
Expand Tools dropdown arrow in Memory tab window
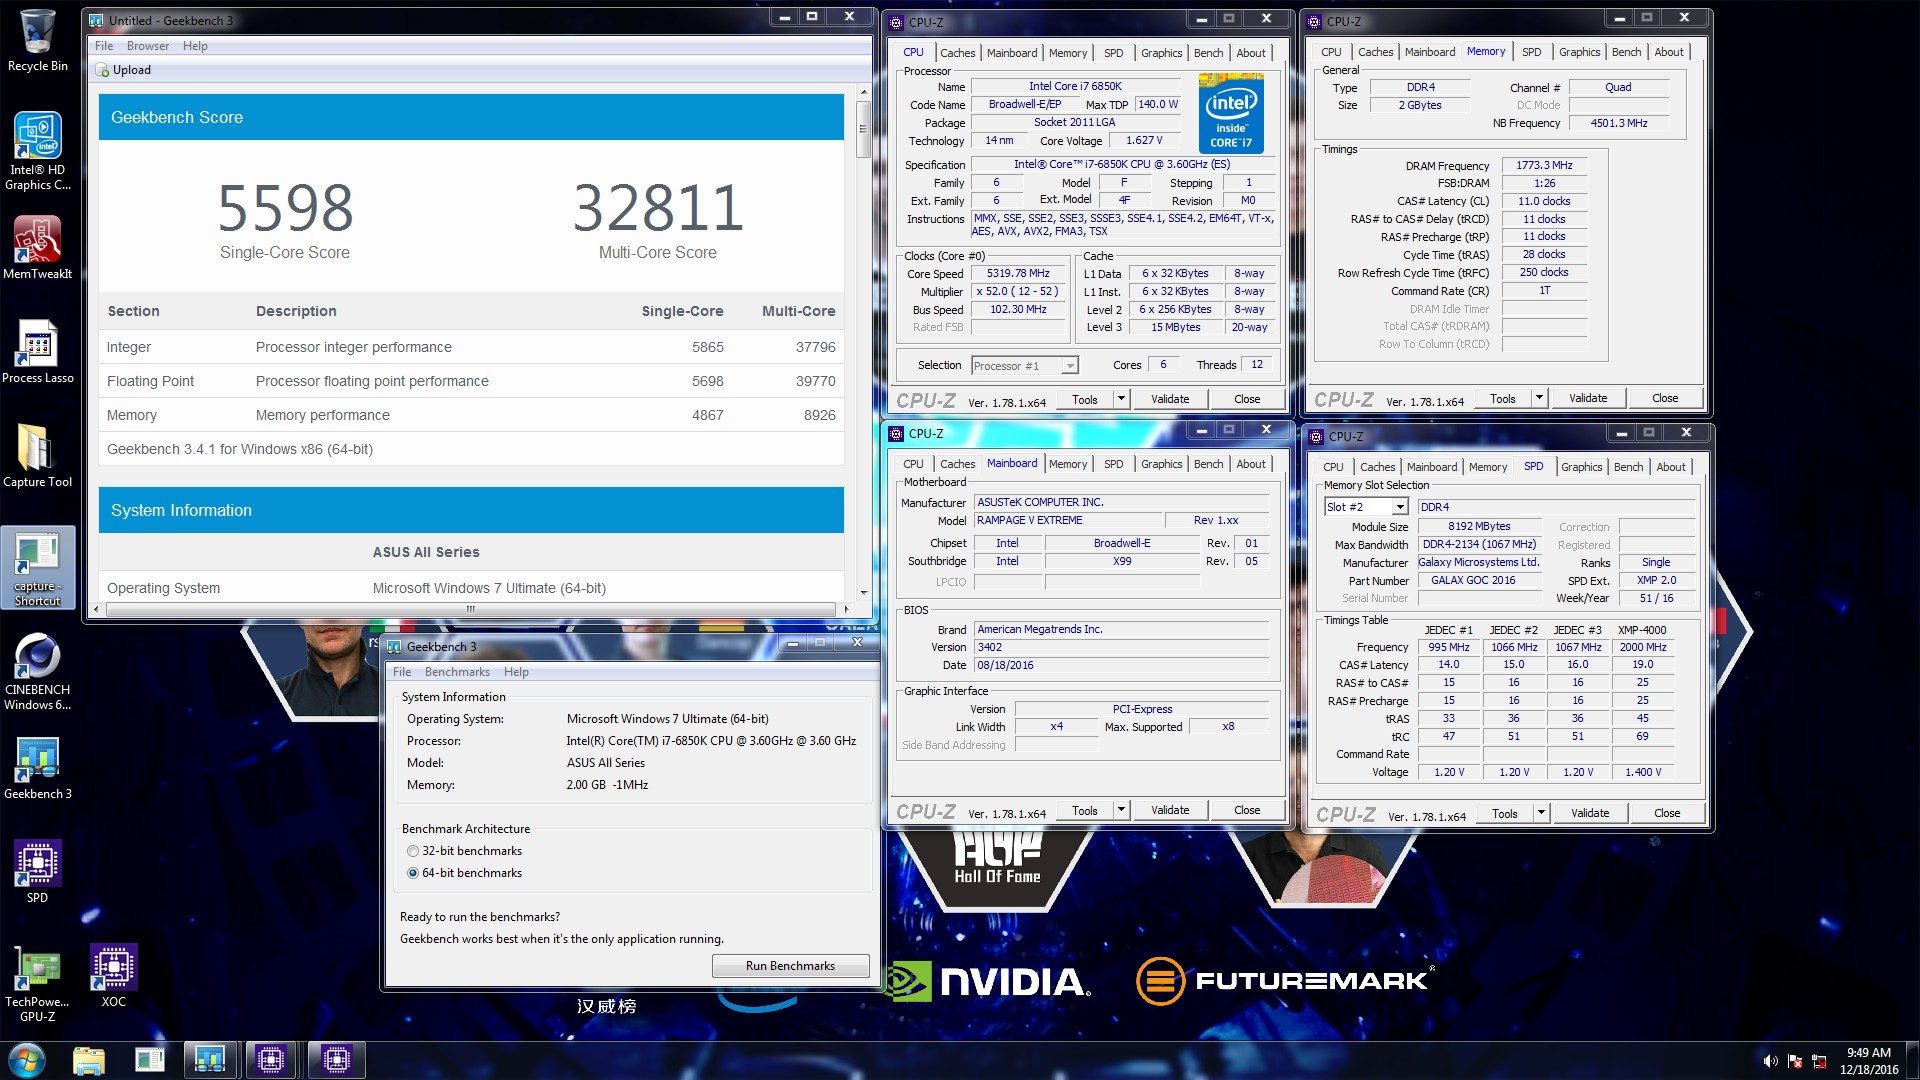1539,398
